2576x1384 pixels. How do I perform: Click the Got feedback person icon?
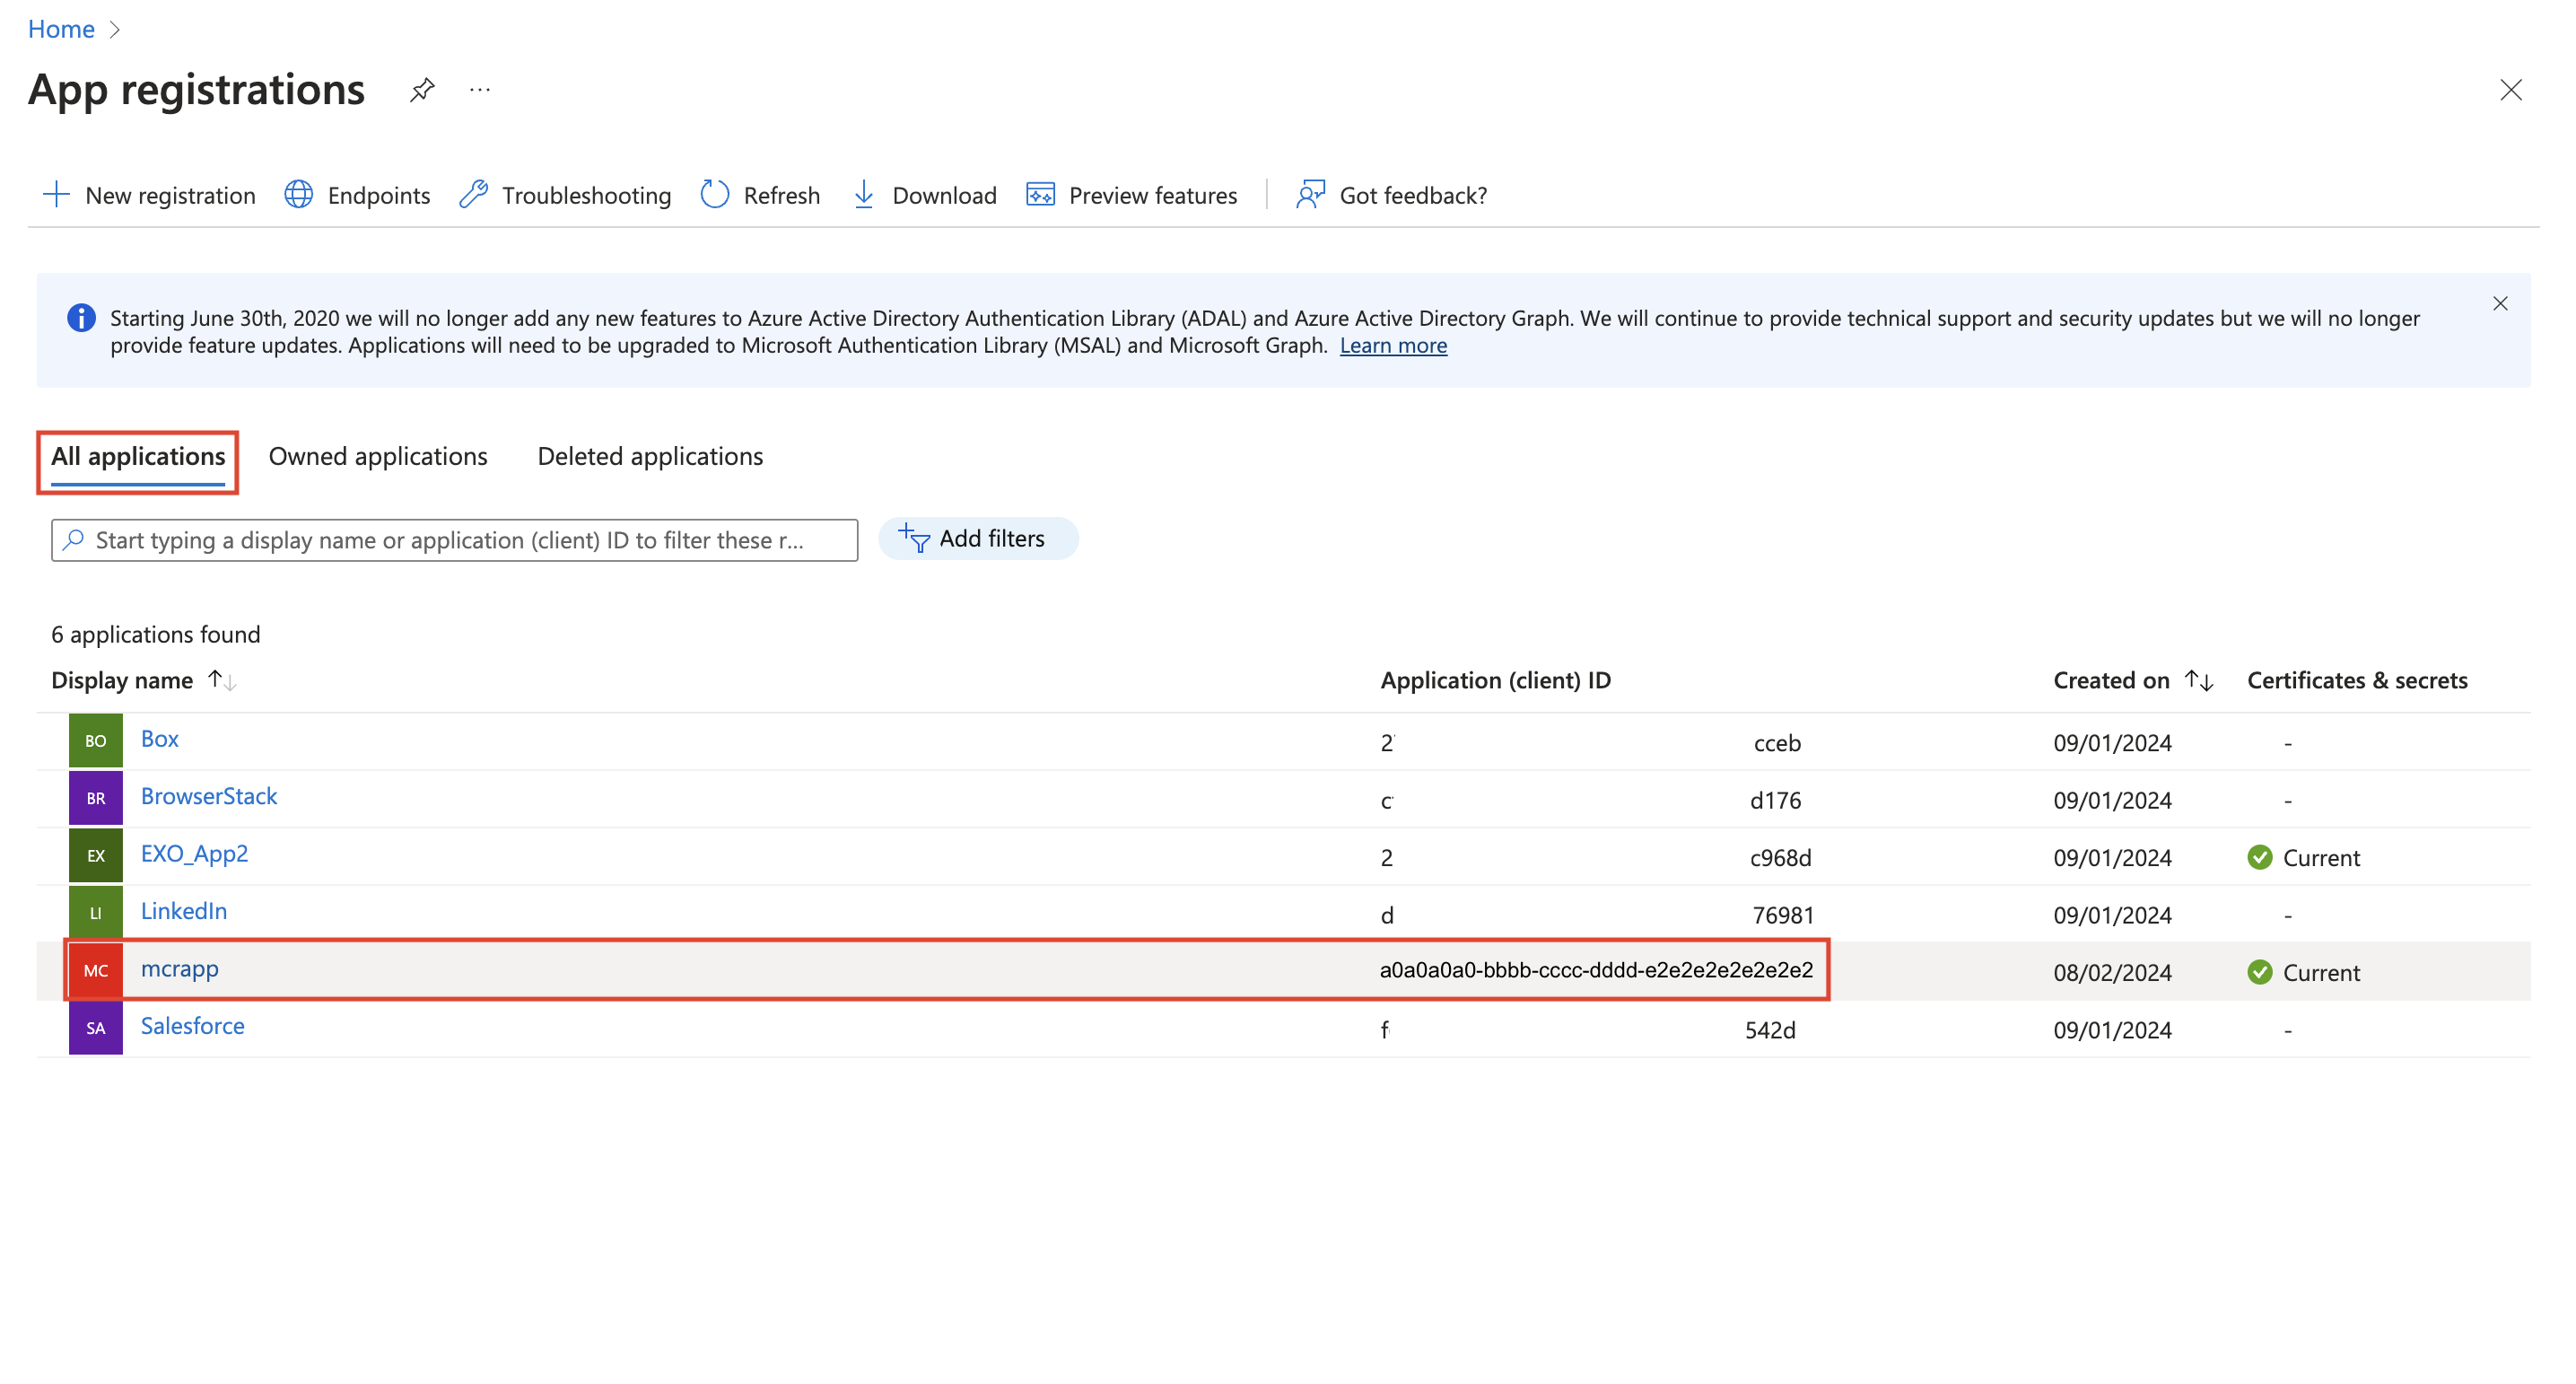1310,194
